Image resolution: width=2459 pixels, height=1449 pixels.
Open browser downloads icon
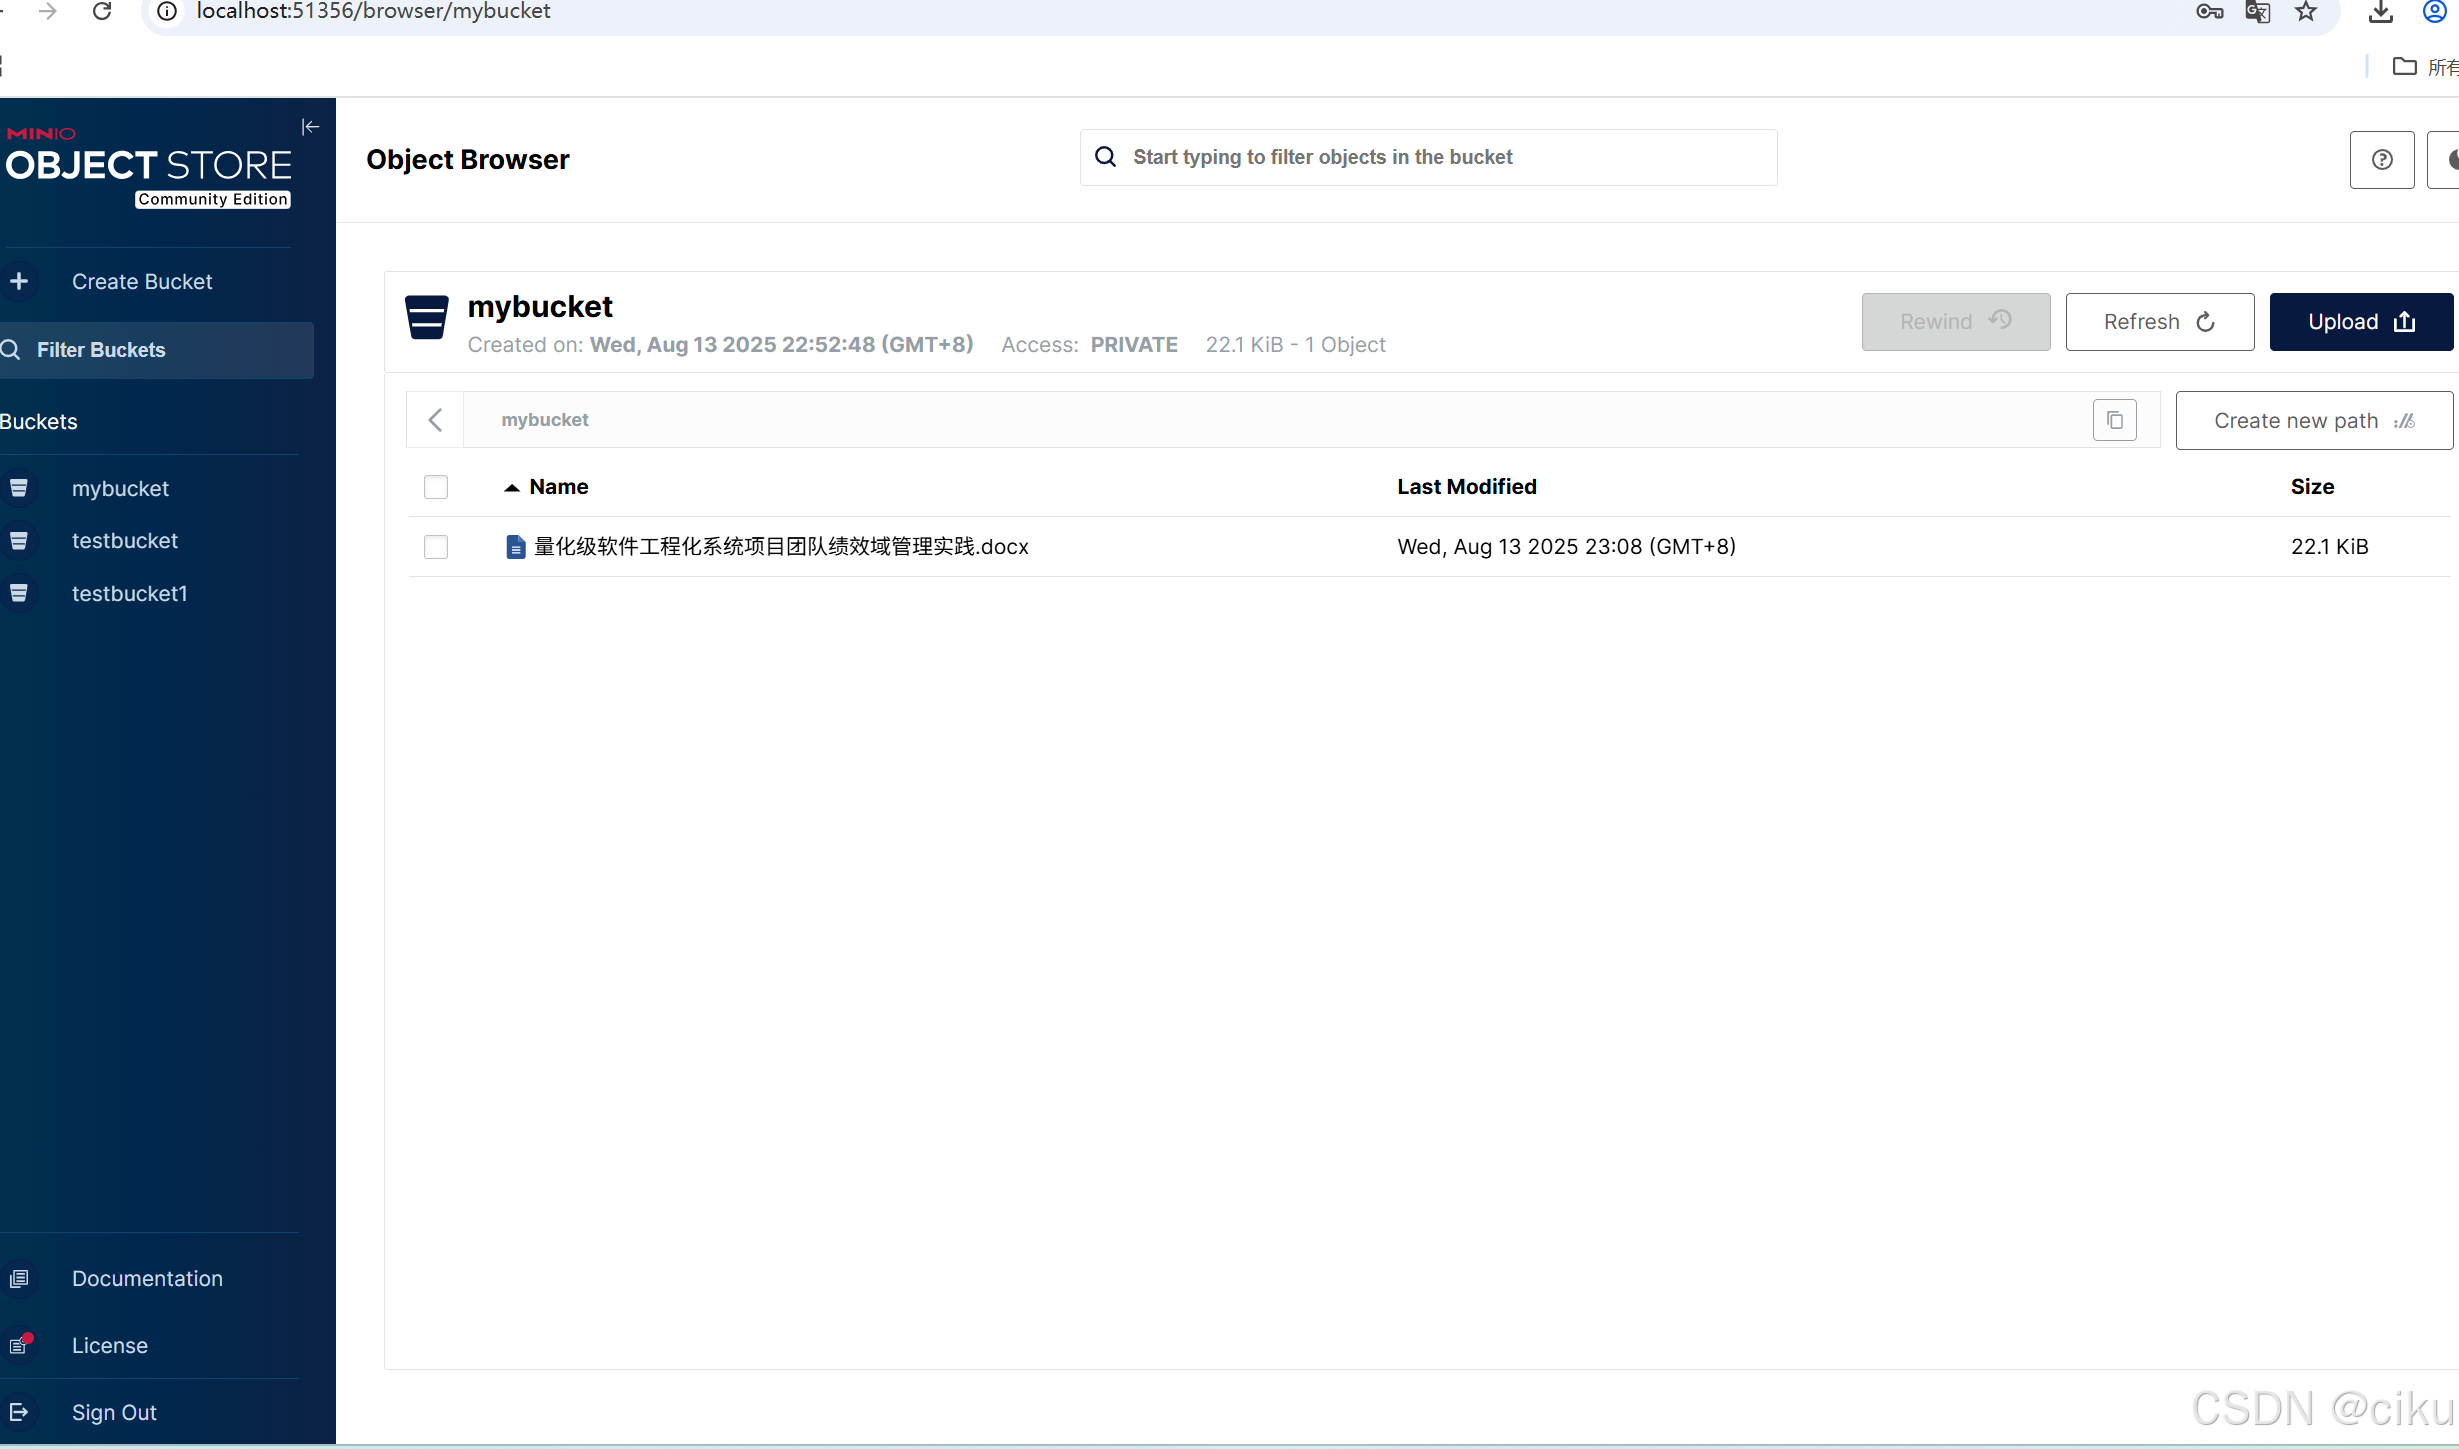tap(2381, 12)
